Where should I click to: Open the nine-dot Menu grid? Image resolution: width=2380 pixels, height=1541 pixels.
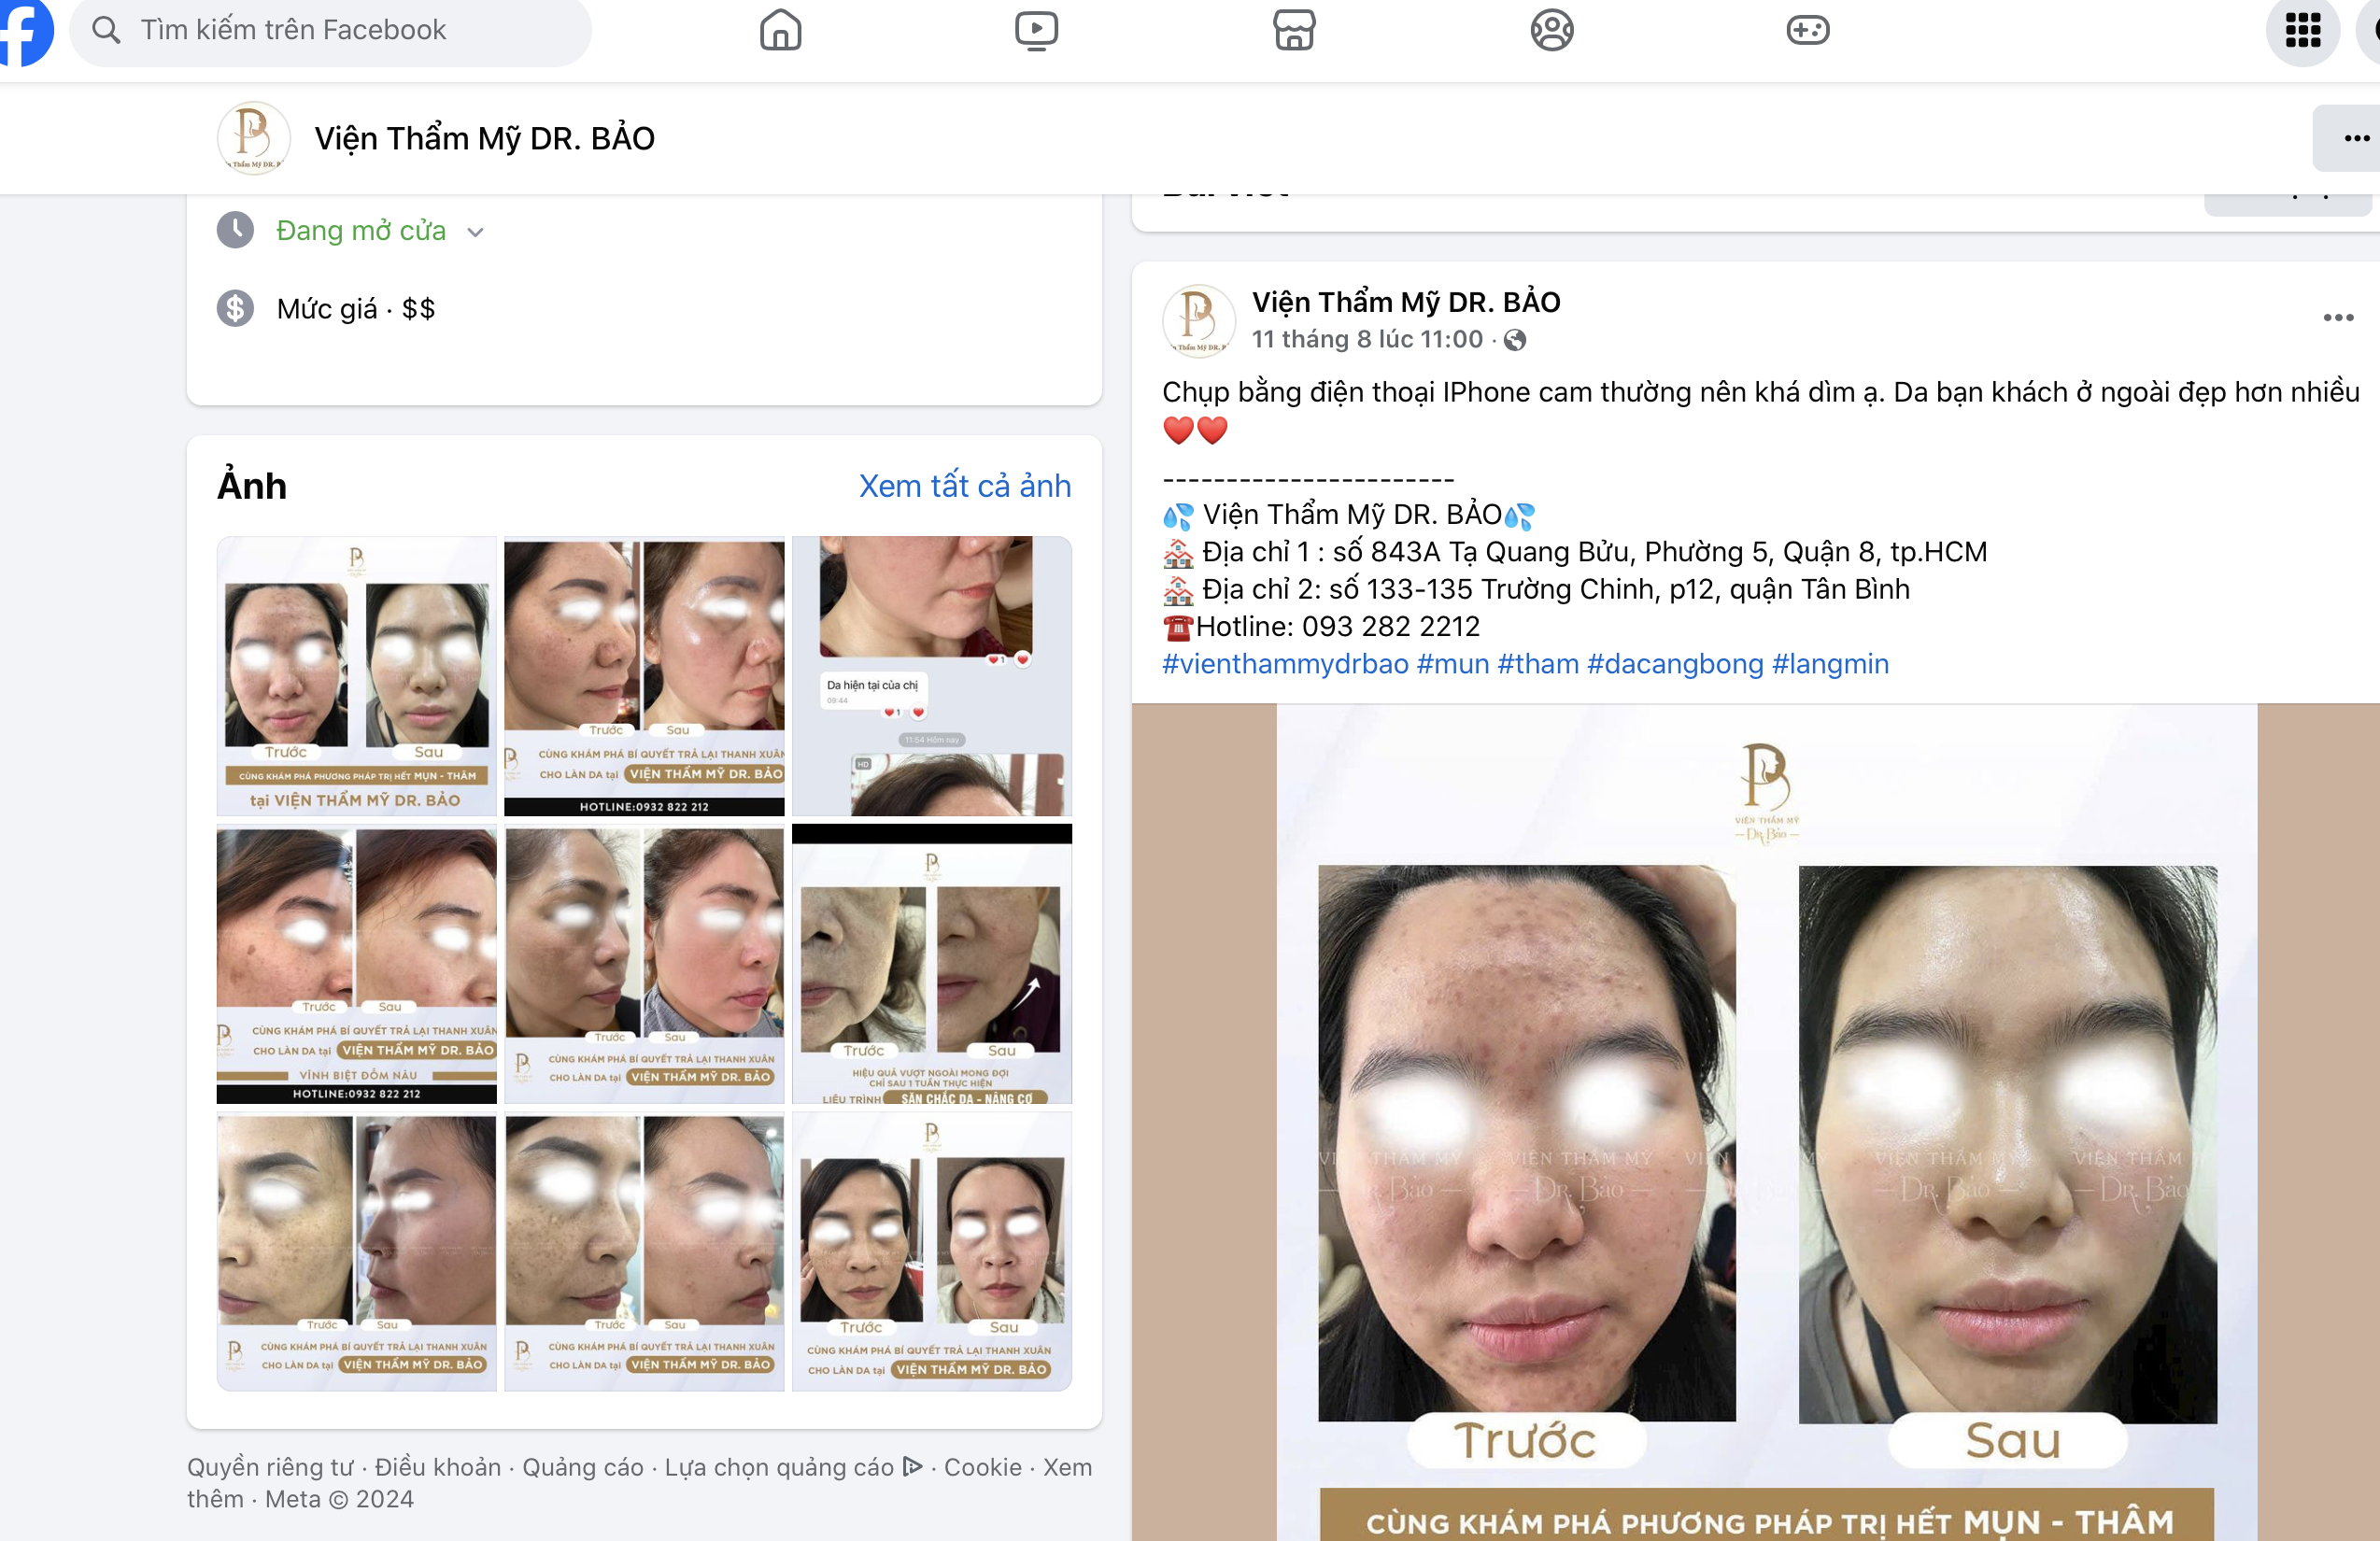pyautogui.click(x=2302, y=30)
